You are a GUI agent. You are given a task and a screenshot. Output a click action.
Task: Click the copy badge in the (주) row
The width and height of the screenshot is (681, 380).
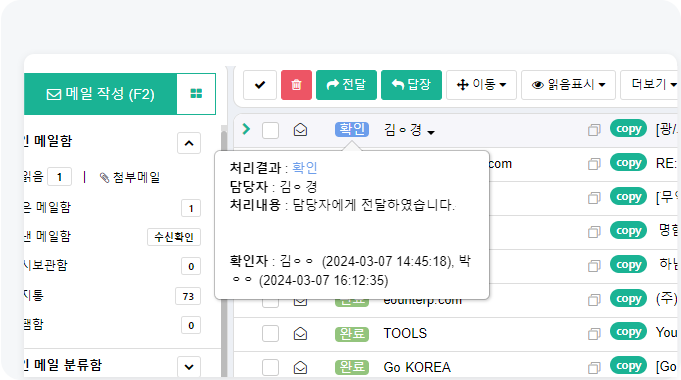[x=628, y=298]
